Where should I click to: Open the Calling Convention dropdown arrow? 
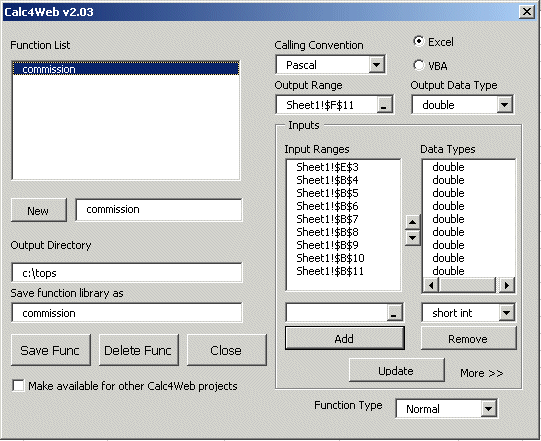376,65
